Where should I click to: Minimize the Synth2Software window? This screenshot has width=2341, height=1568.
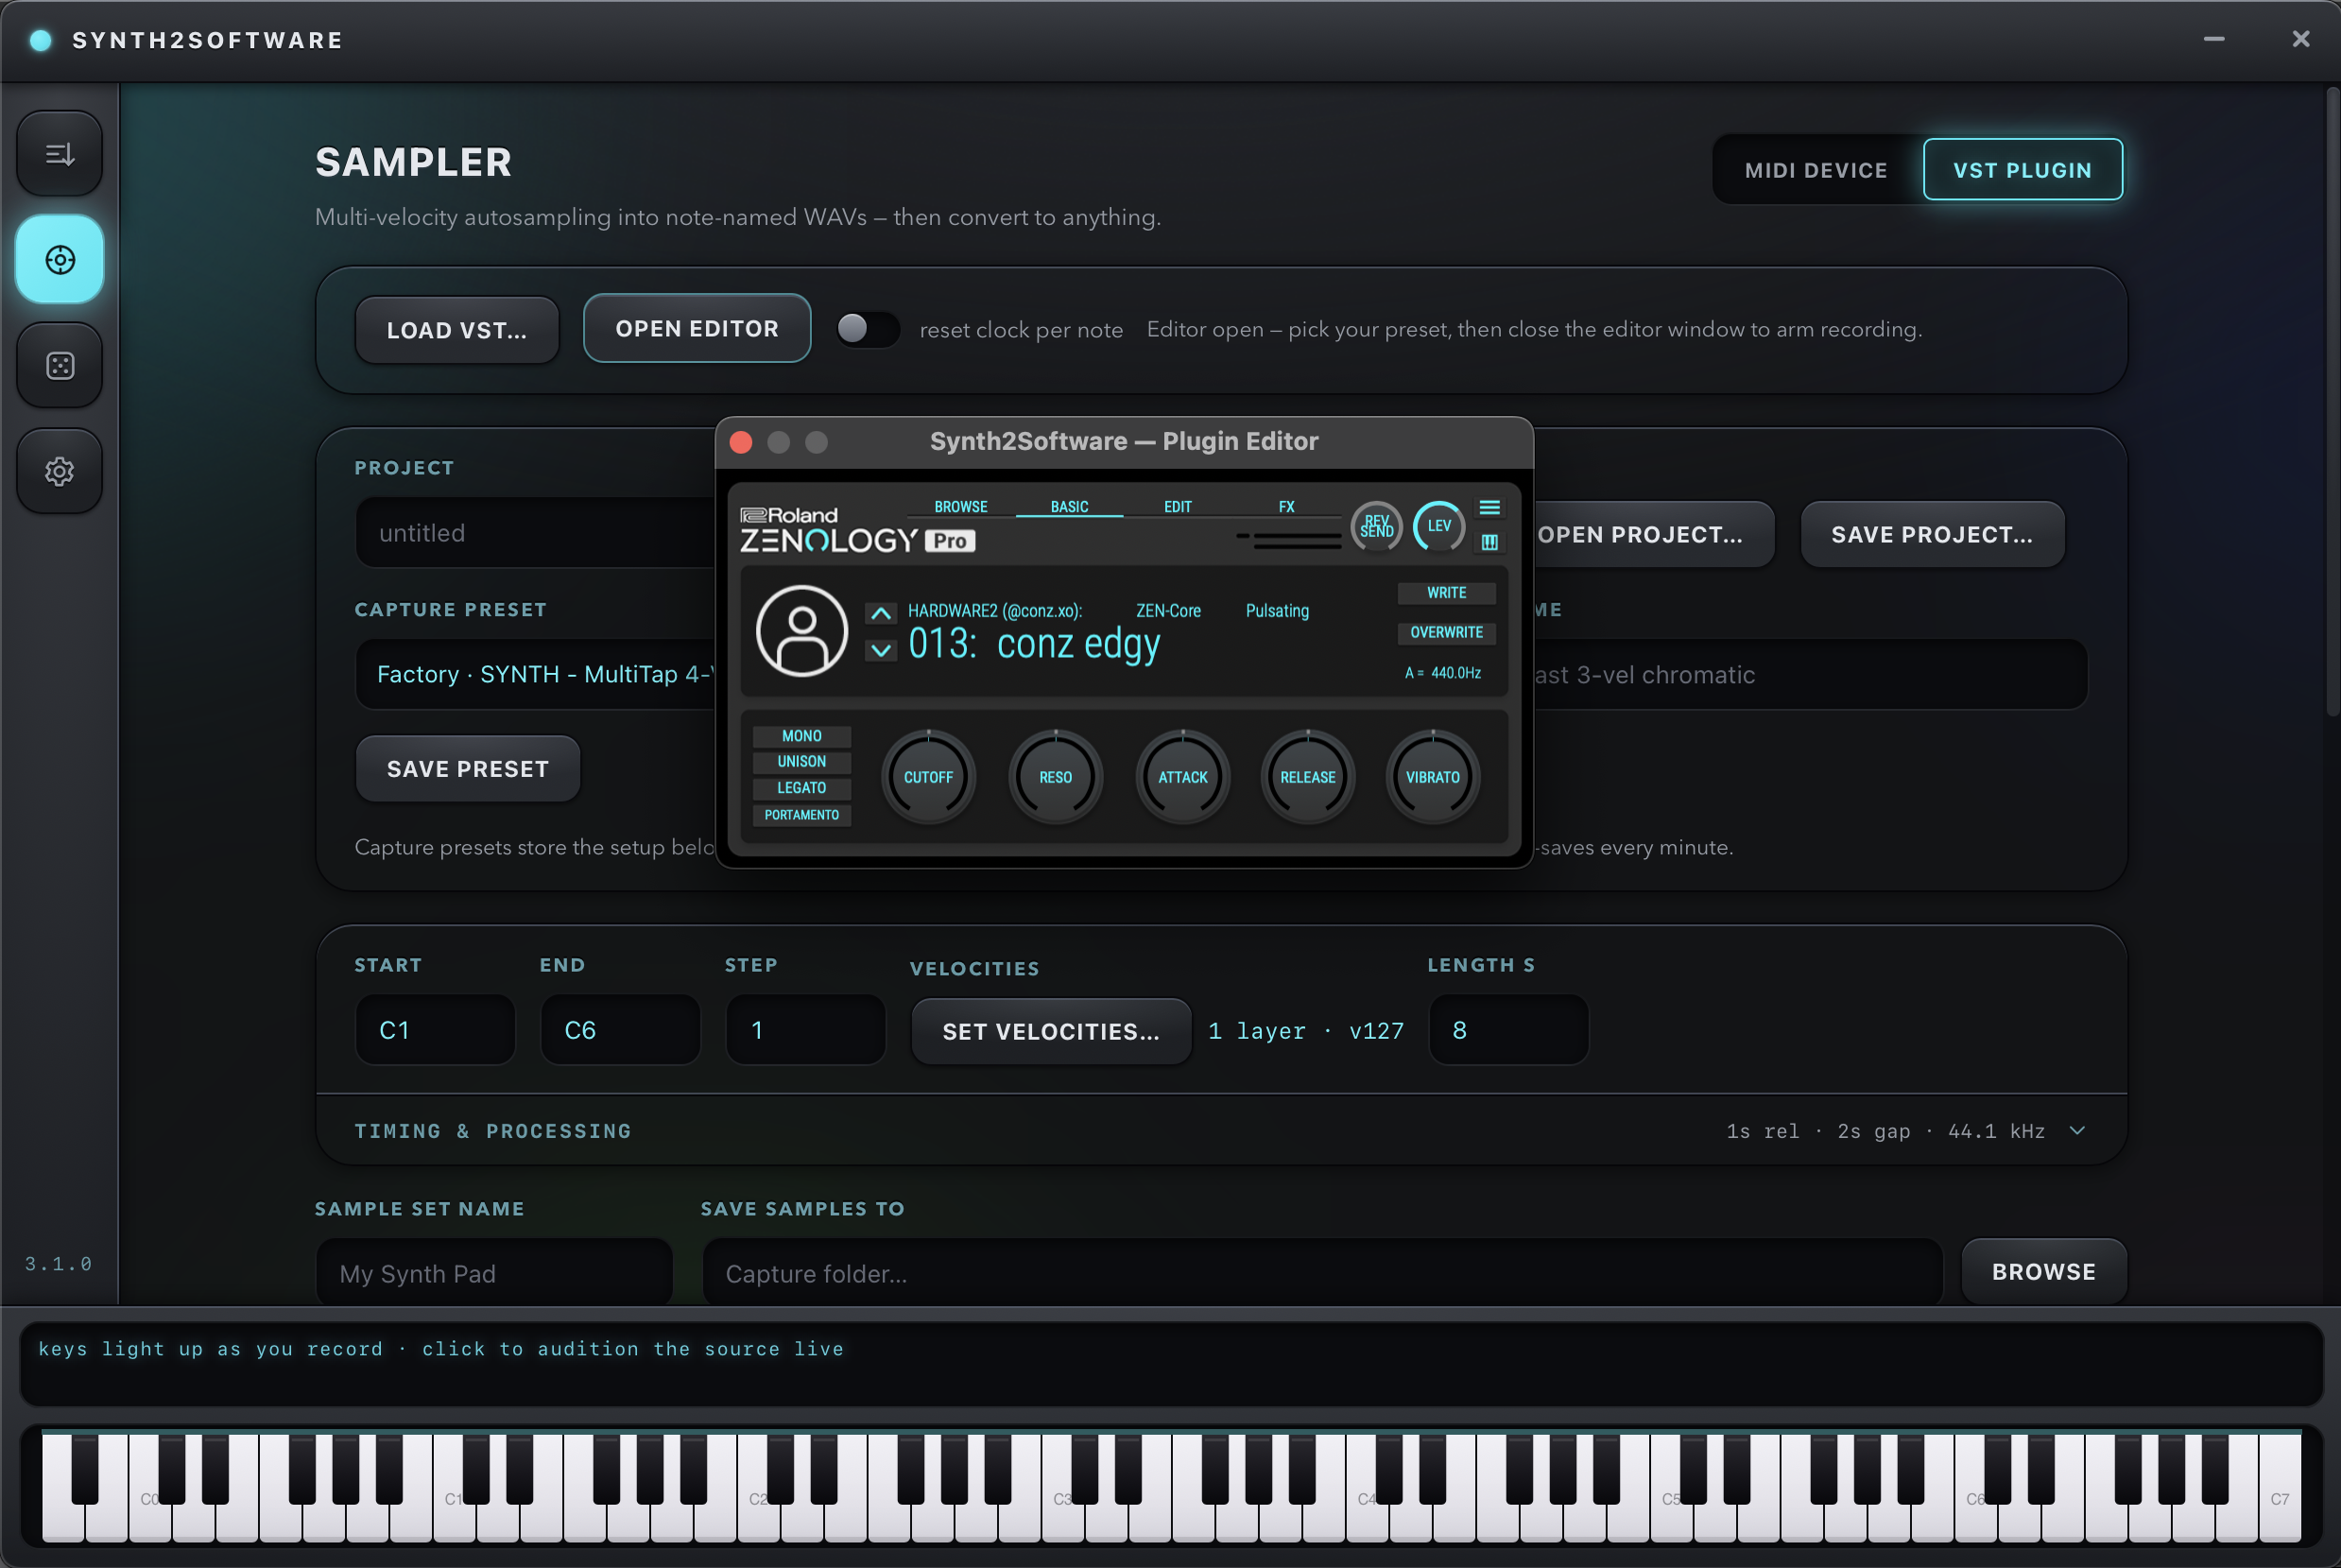pyautogui.click(x=2214, y=39)
